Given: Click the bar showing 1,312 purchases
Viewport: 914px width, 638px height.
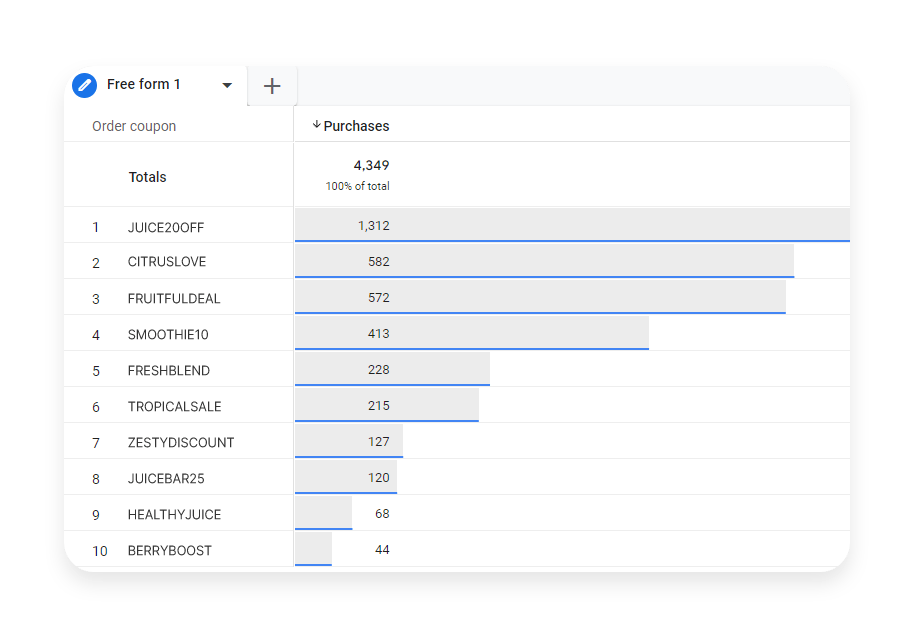Looking at the screenshot, I should [570, 225].
